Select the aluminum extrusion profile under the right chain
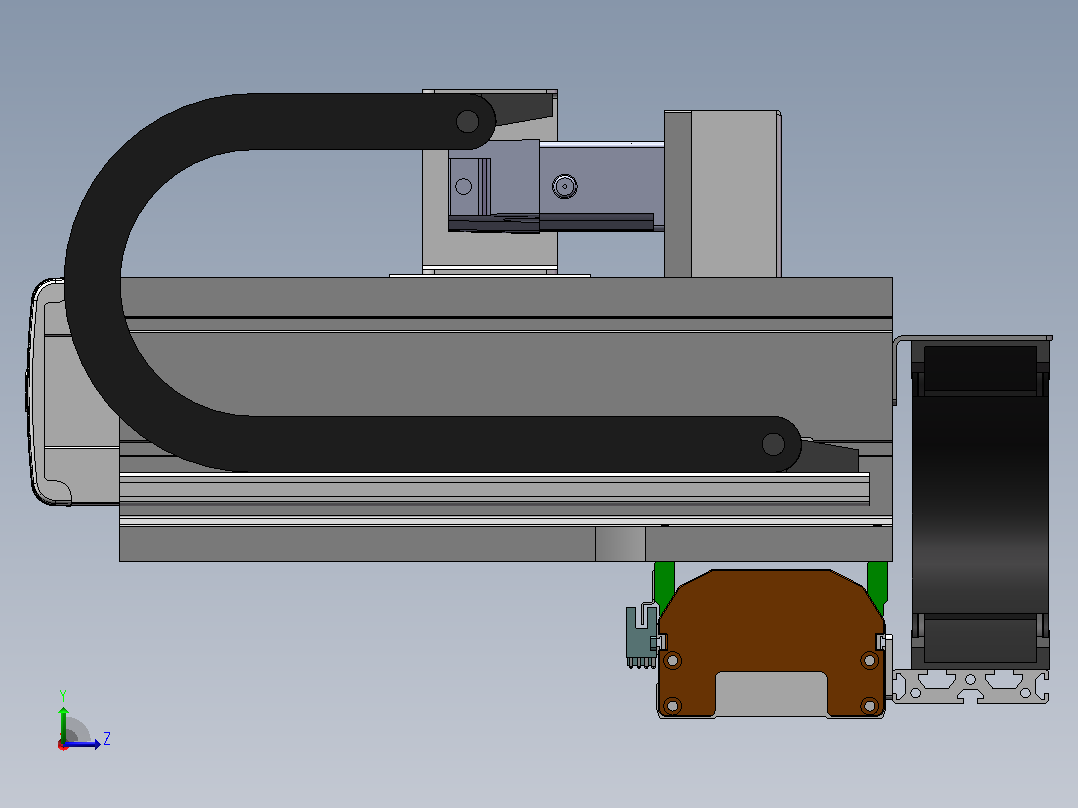Viewport: 1078px width, 808px height. pyautogui.click(x=971, y=686)
